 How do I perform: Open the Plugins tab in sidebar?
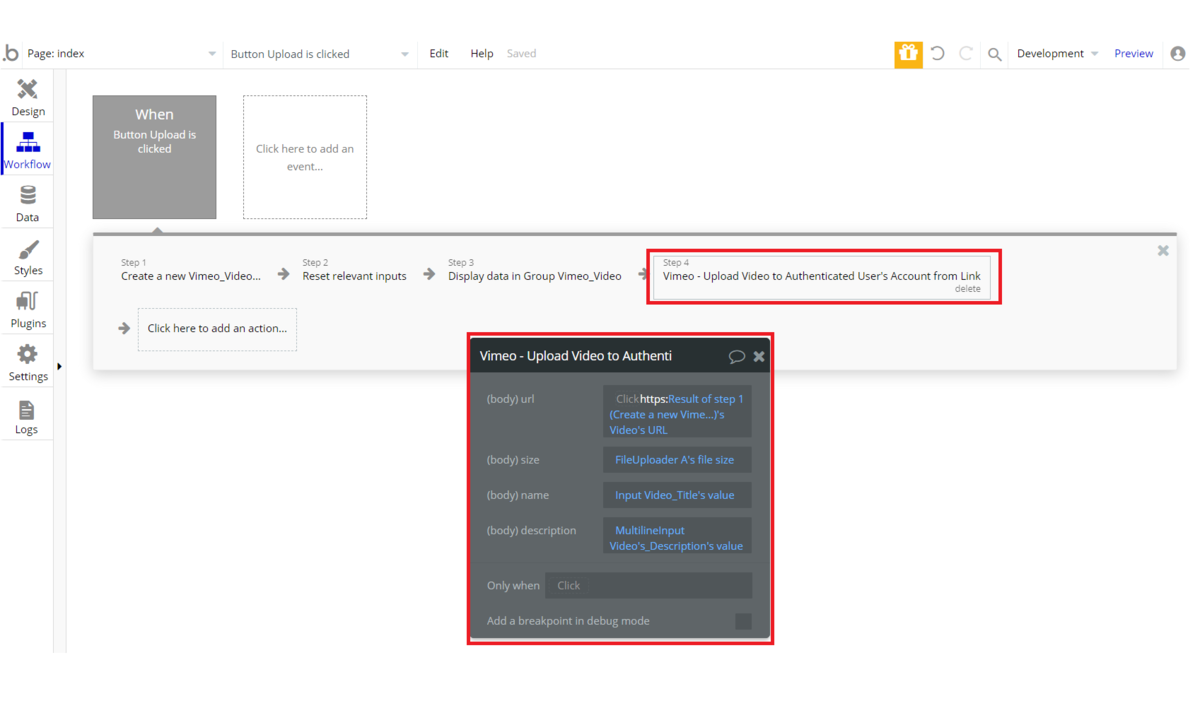pos(28,310)
